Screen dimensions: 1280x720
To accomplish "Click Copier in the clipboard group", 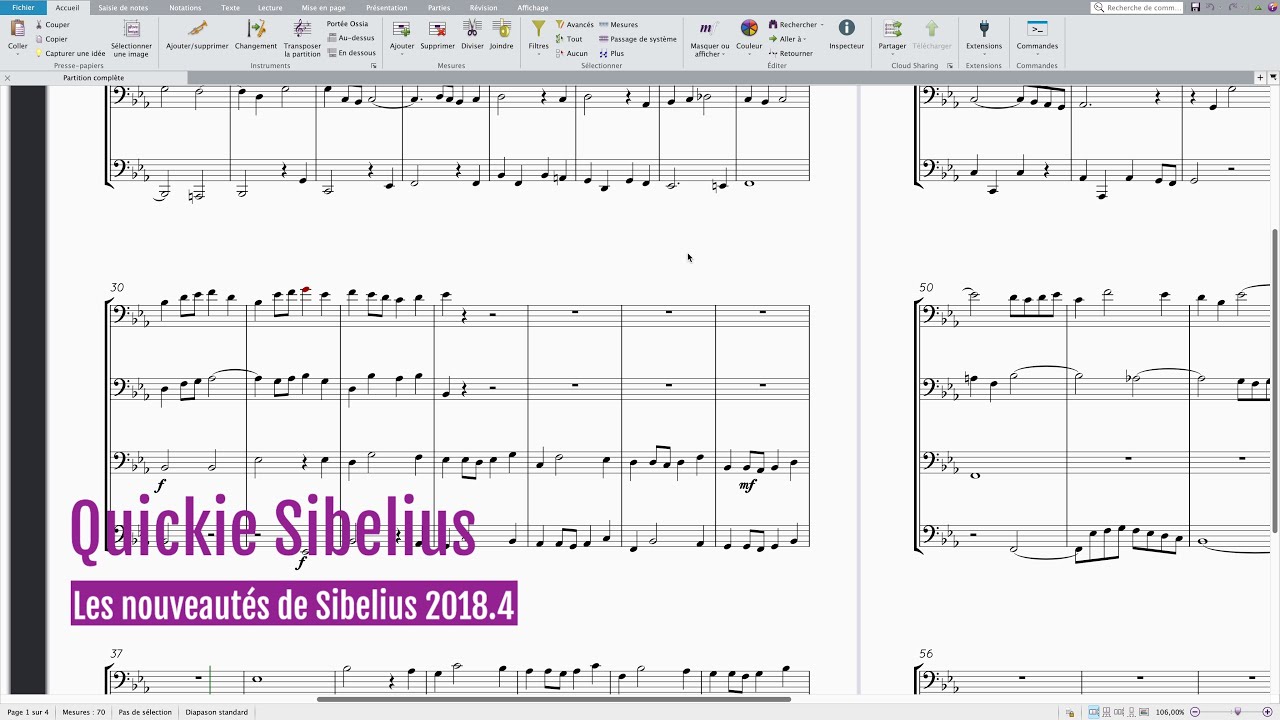I will (51, 39).
